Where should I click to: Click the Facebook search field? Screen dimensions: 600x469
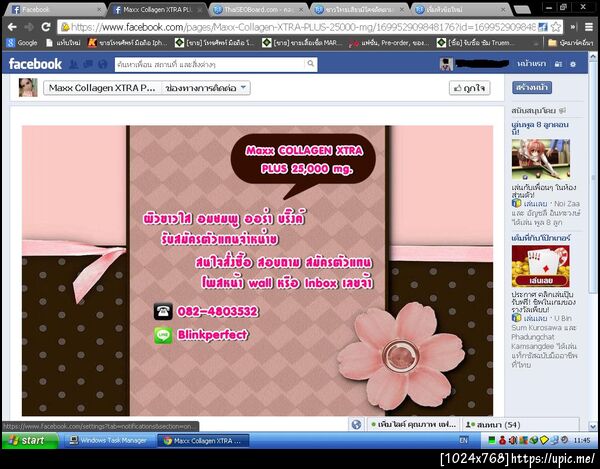(210, 64)
